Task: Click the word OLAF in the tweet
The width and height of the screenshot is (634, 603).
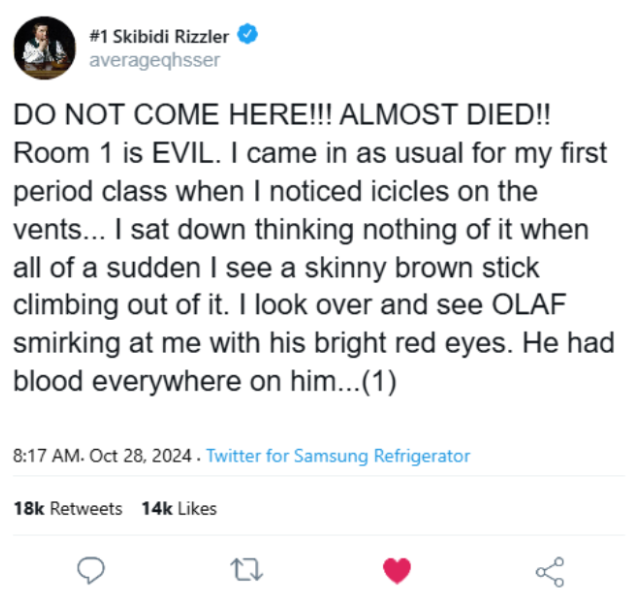Action: 529,304
